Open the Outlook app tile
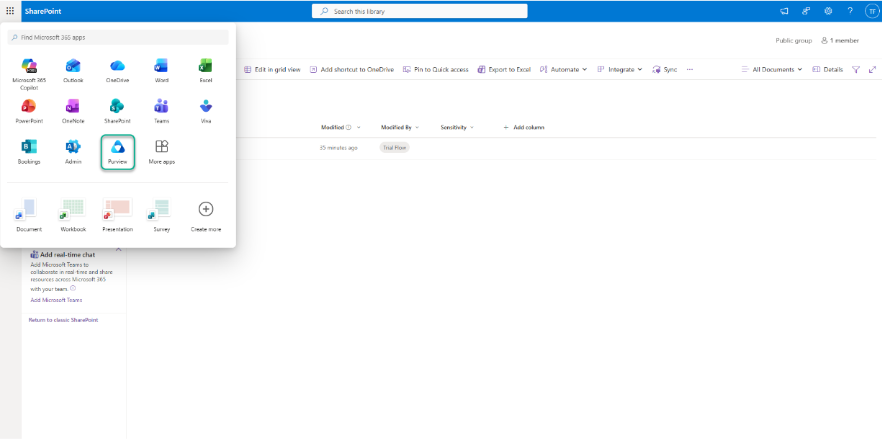This screenshot has width=882, height=441. (73, 69)
